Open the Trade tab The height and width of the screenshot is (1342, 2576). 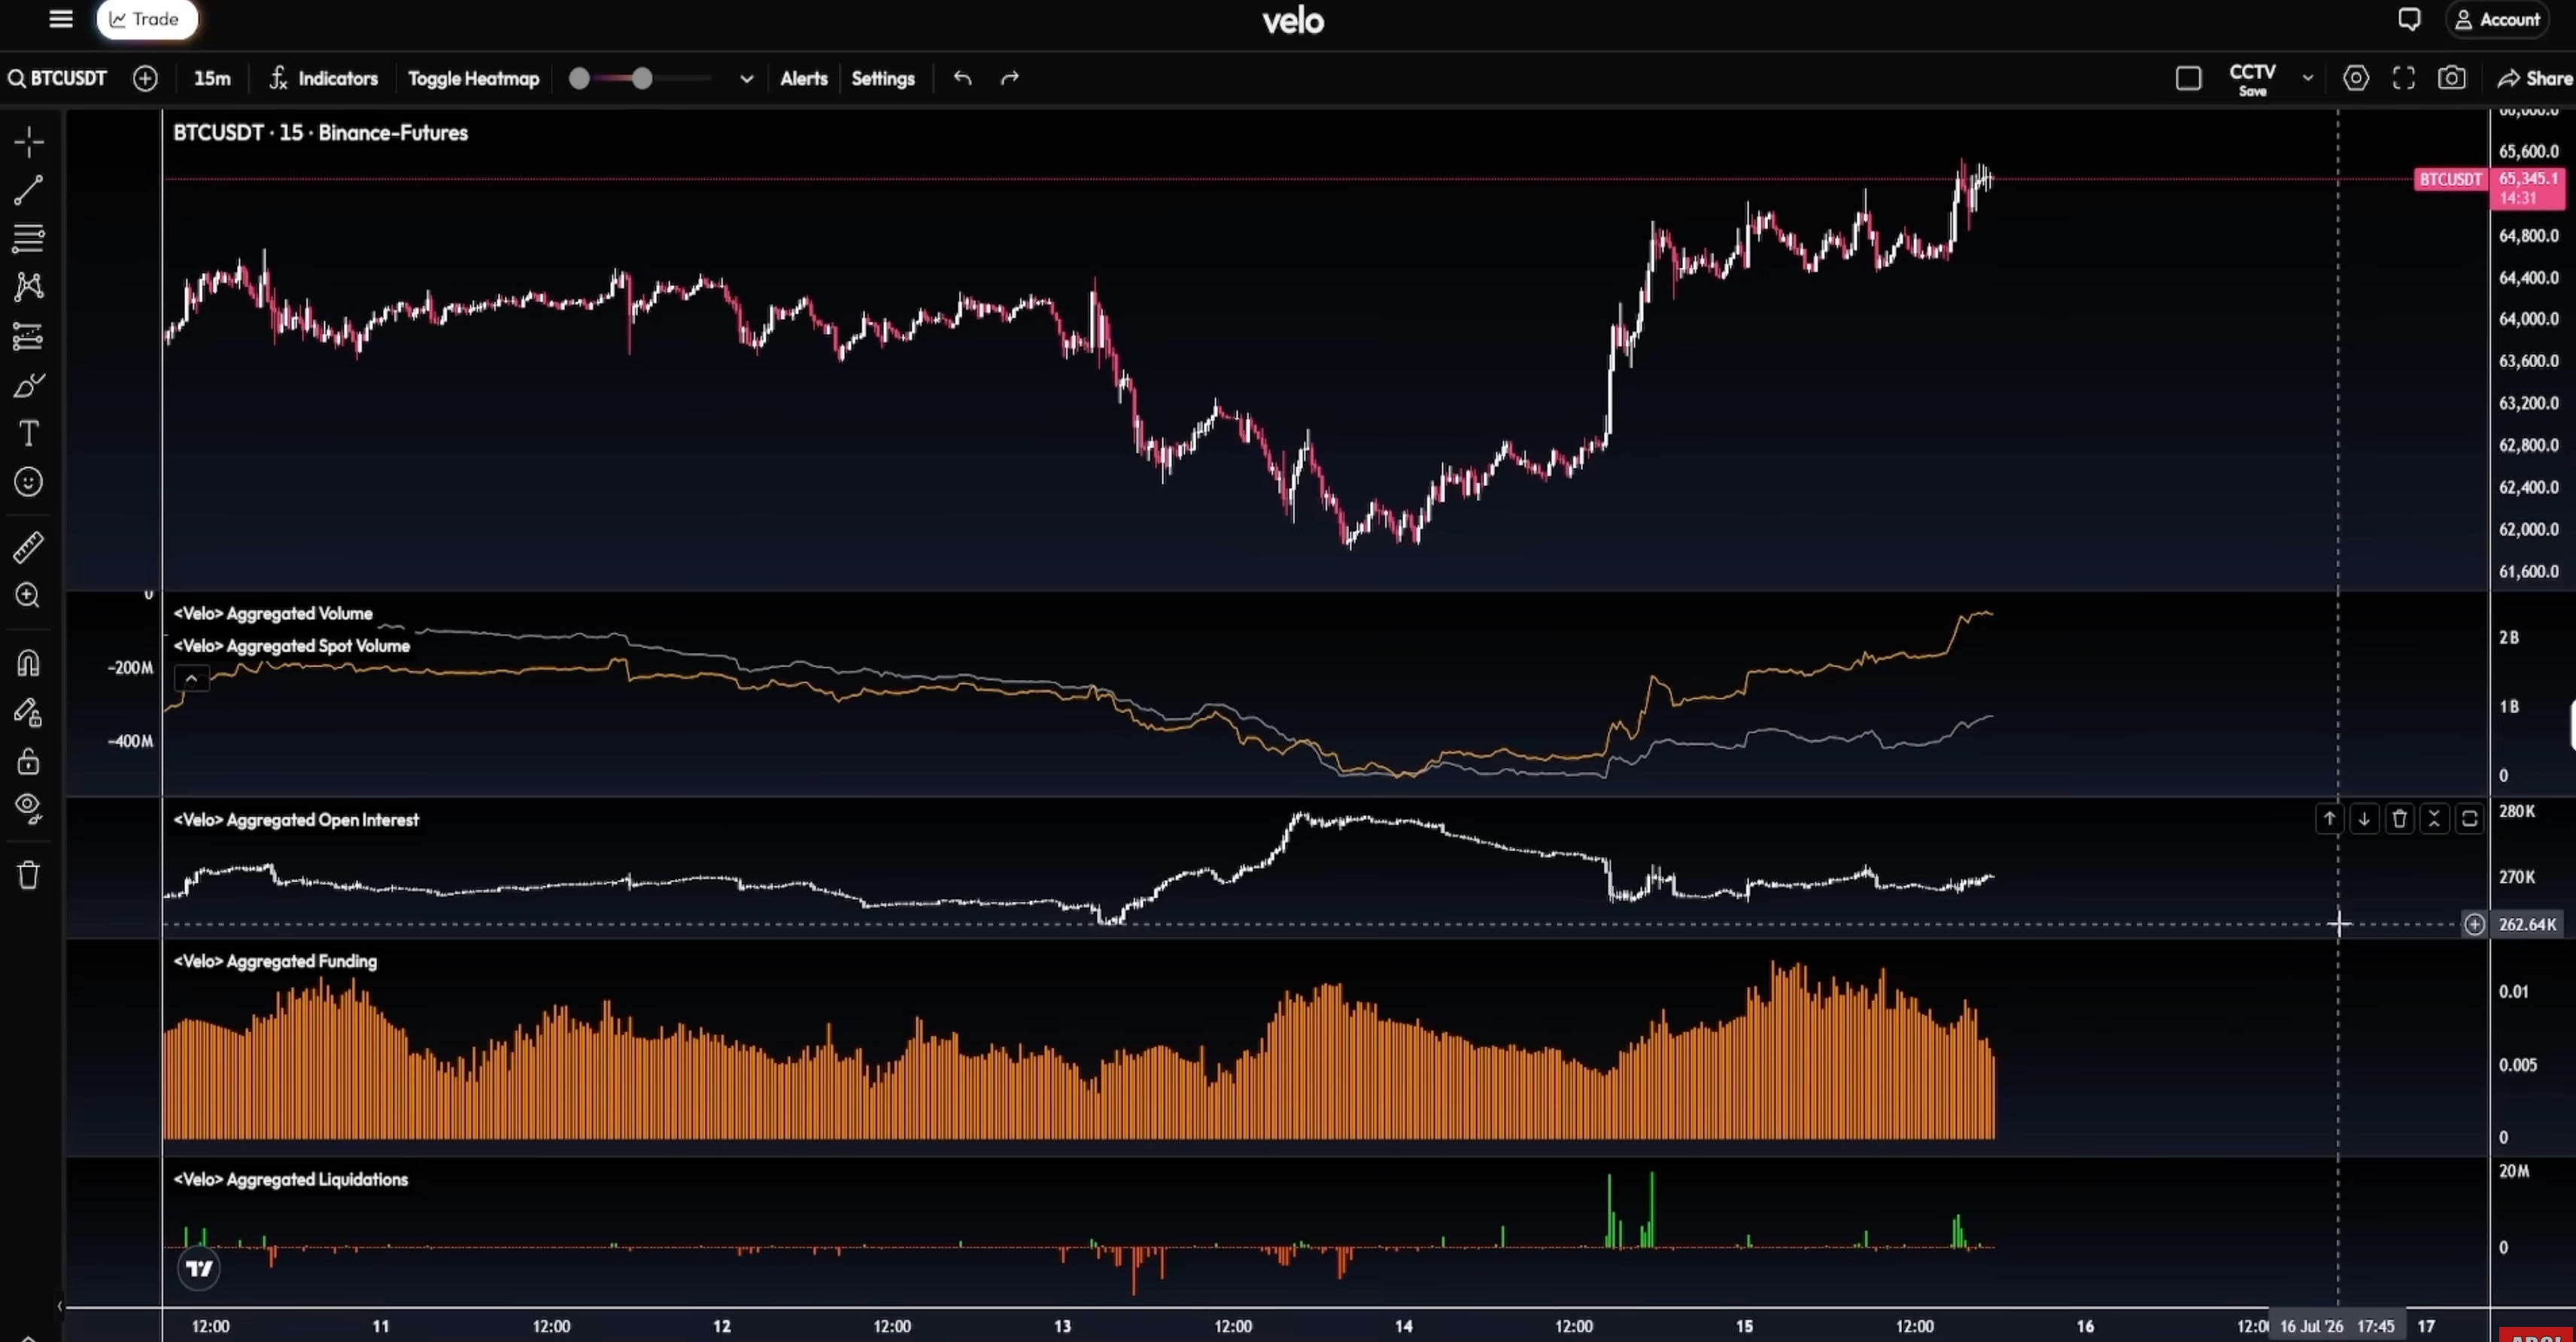click(x=147, y=19)
